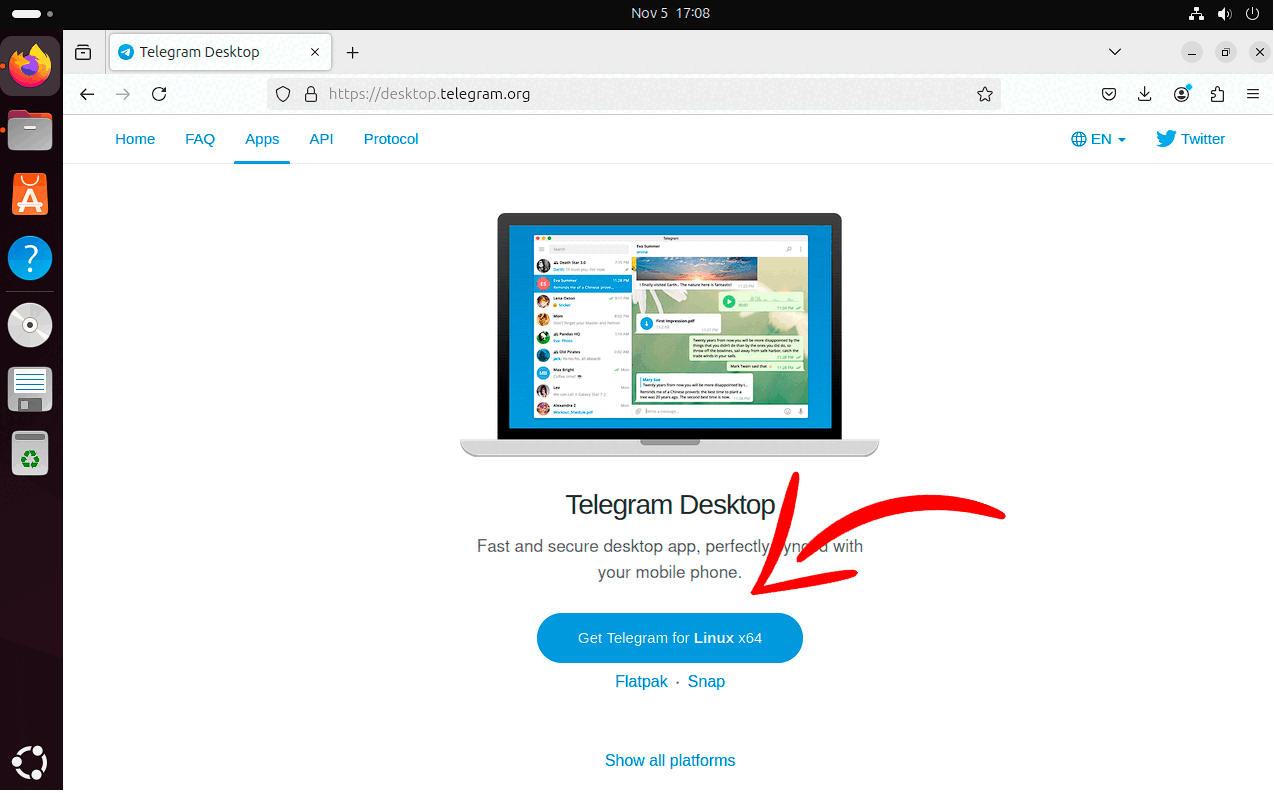
Task: Open the Twitter link
Action: point(1190,139)
